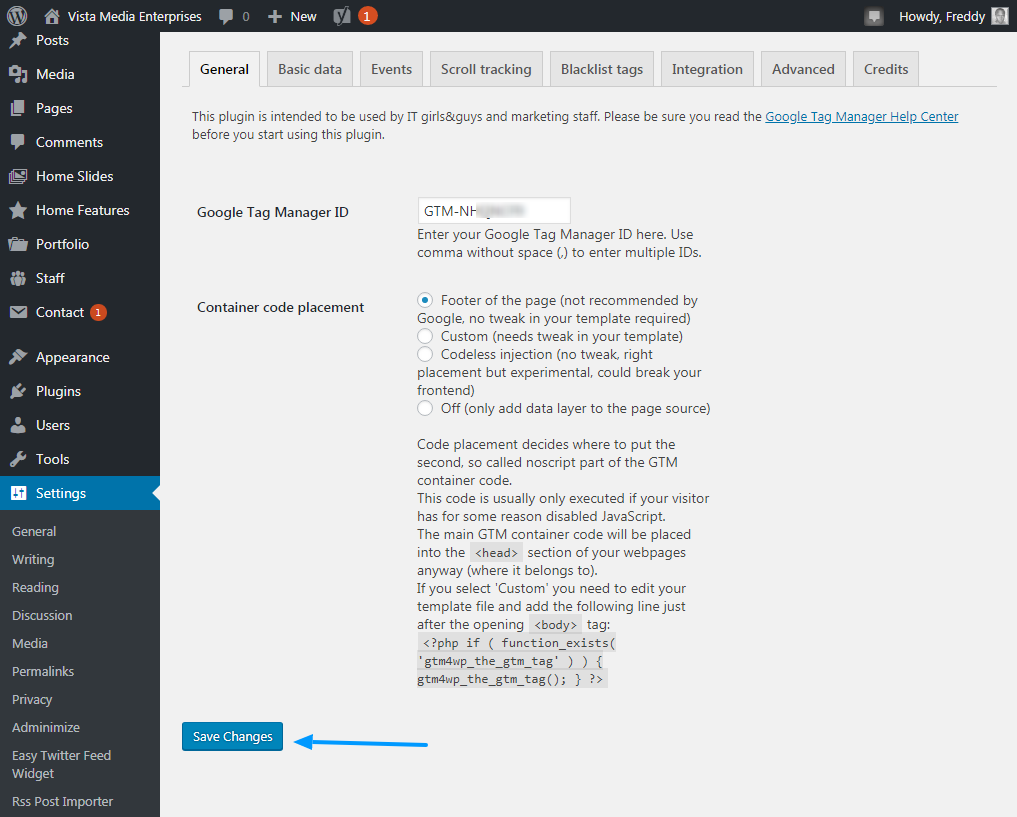Click the Container code placement label
The height and width of the screenshot is (817, 1017).
280,307
